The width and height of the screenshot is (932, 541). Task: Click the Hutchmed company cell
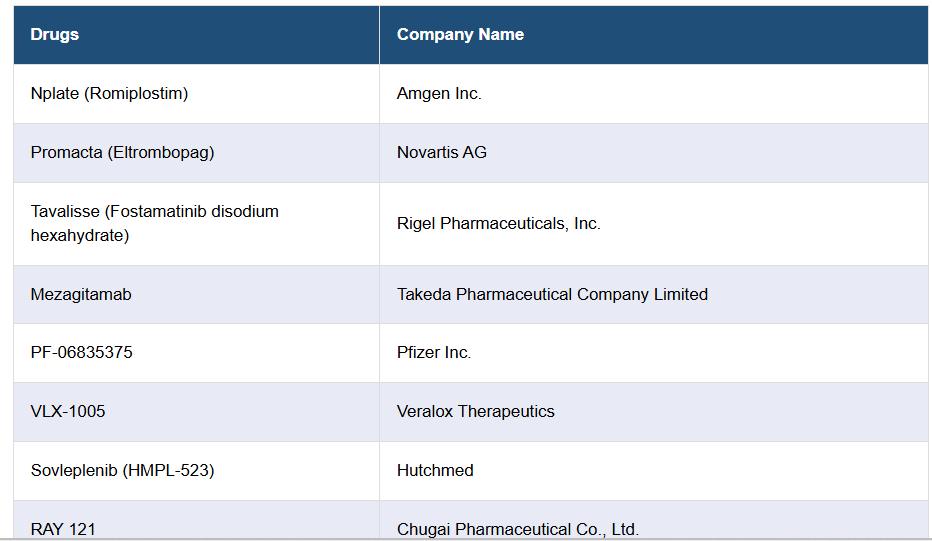click(435, 470)
